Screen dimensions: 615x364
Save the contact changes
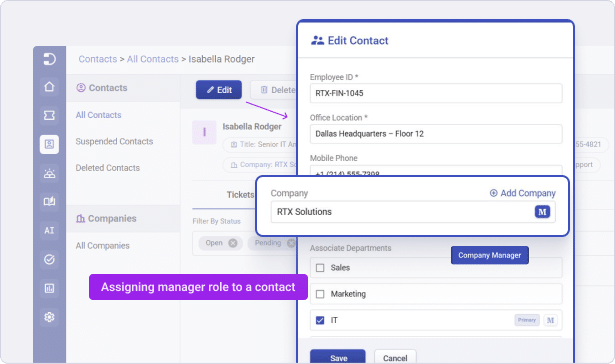(x=338, y=357)
